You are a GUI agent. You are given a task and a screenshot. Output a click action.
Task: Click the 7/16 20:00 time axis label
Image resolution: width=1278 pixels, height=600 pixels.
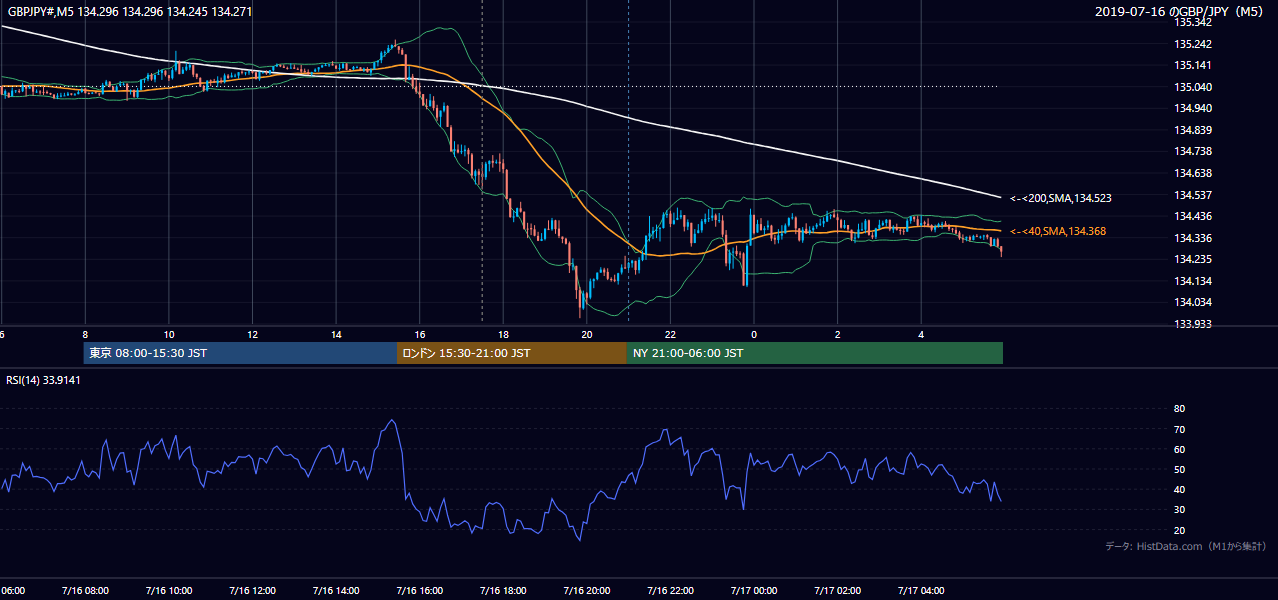[x=587, y=590]
